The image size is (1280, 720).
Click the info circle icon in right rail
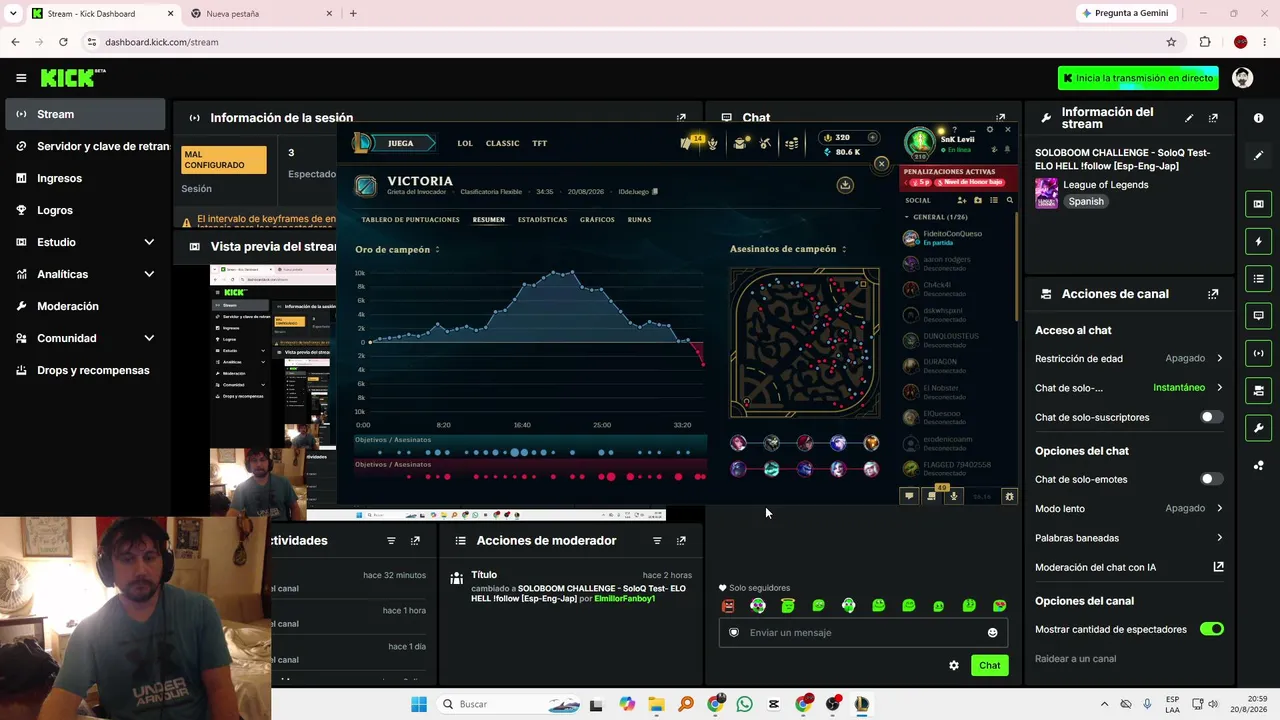1258,118
